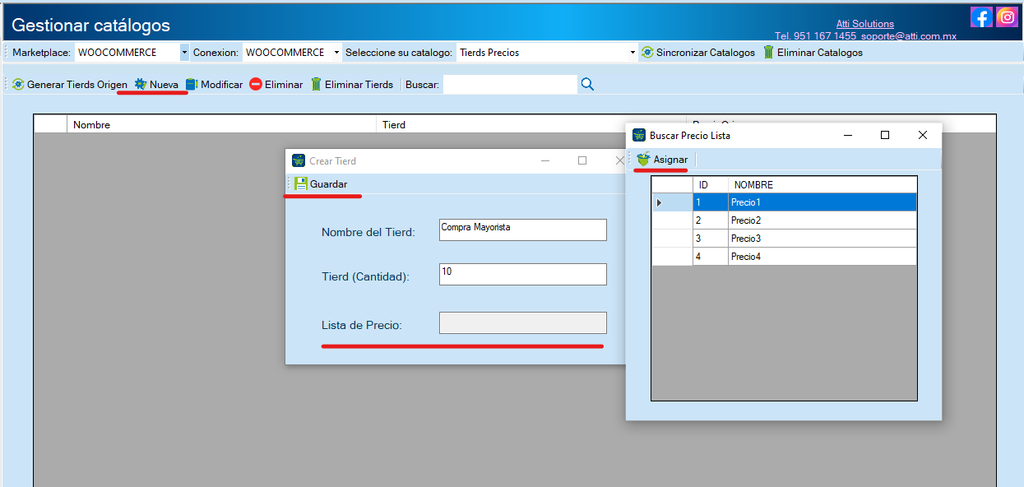
Task: Select the Precio1 row
Action: (784, 202)
